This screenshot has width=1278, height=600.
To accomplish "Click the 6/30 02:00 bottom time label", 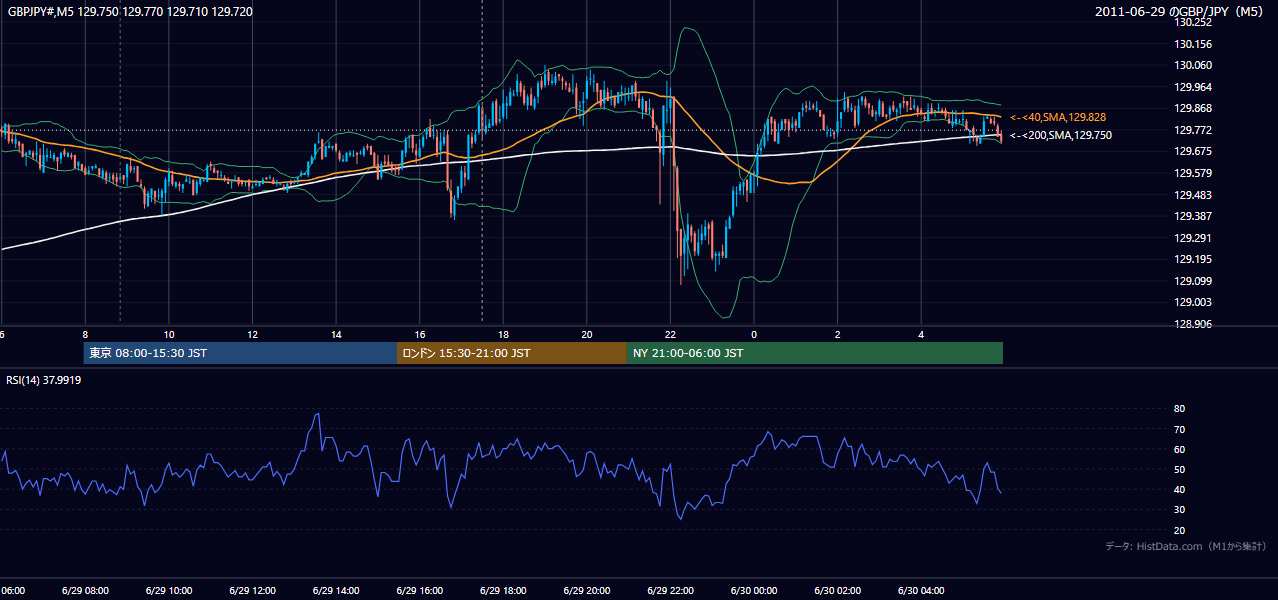I will [x=838, y=591].
